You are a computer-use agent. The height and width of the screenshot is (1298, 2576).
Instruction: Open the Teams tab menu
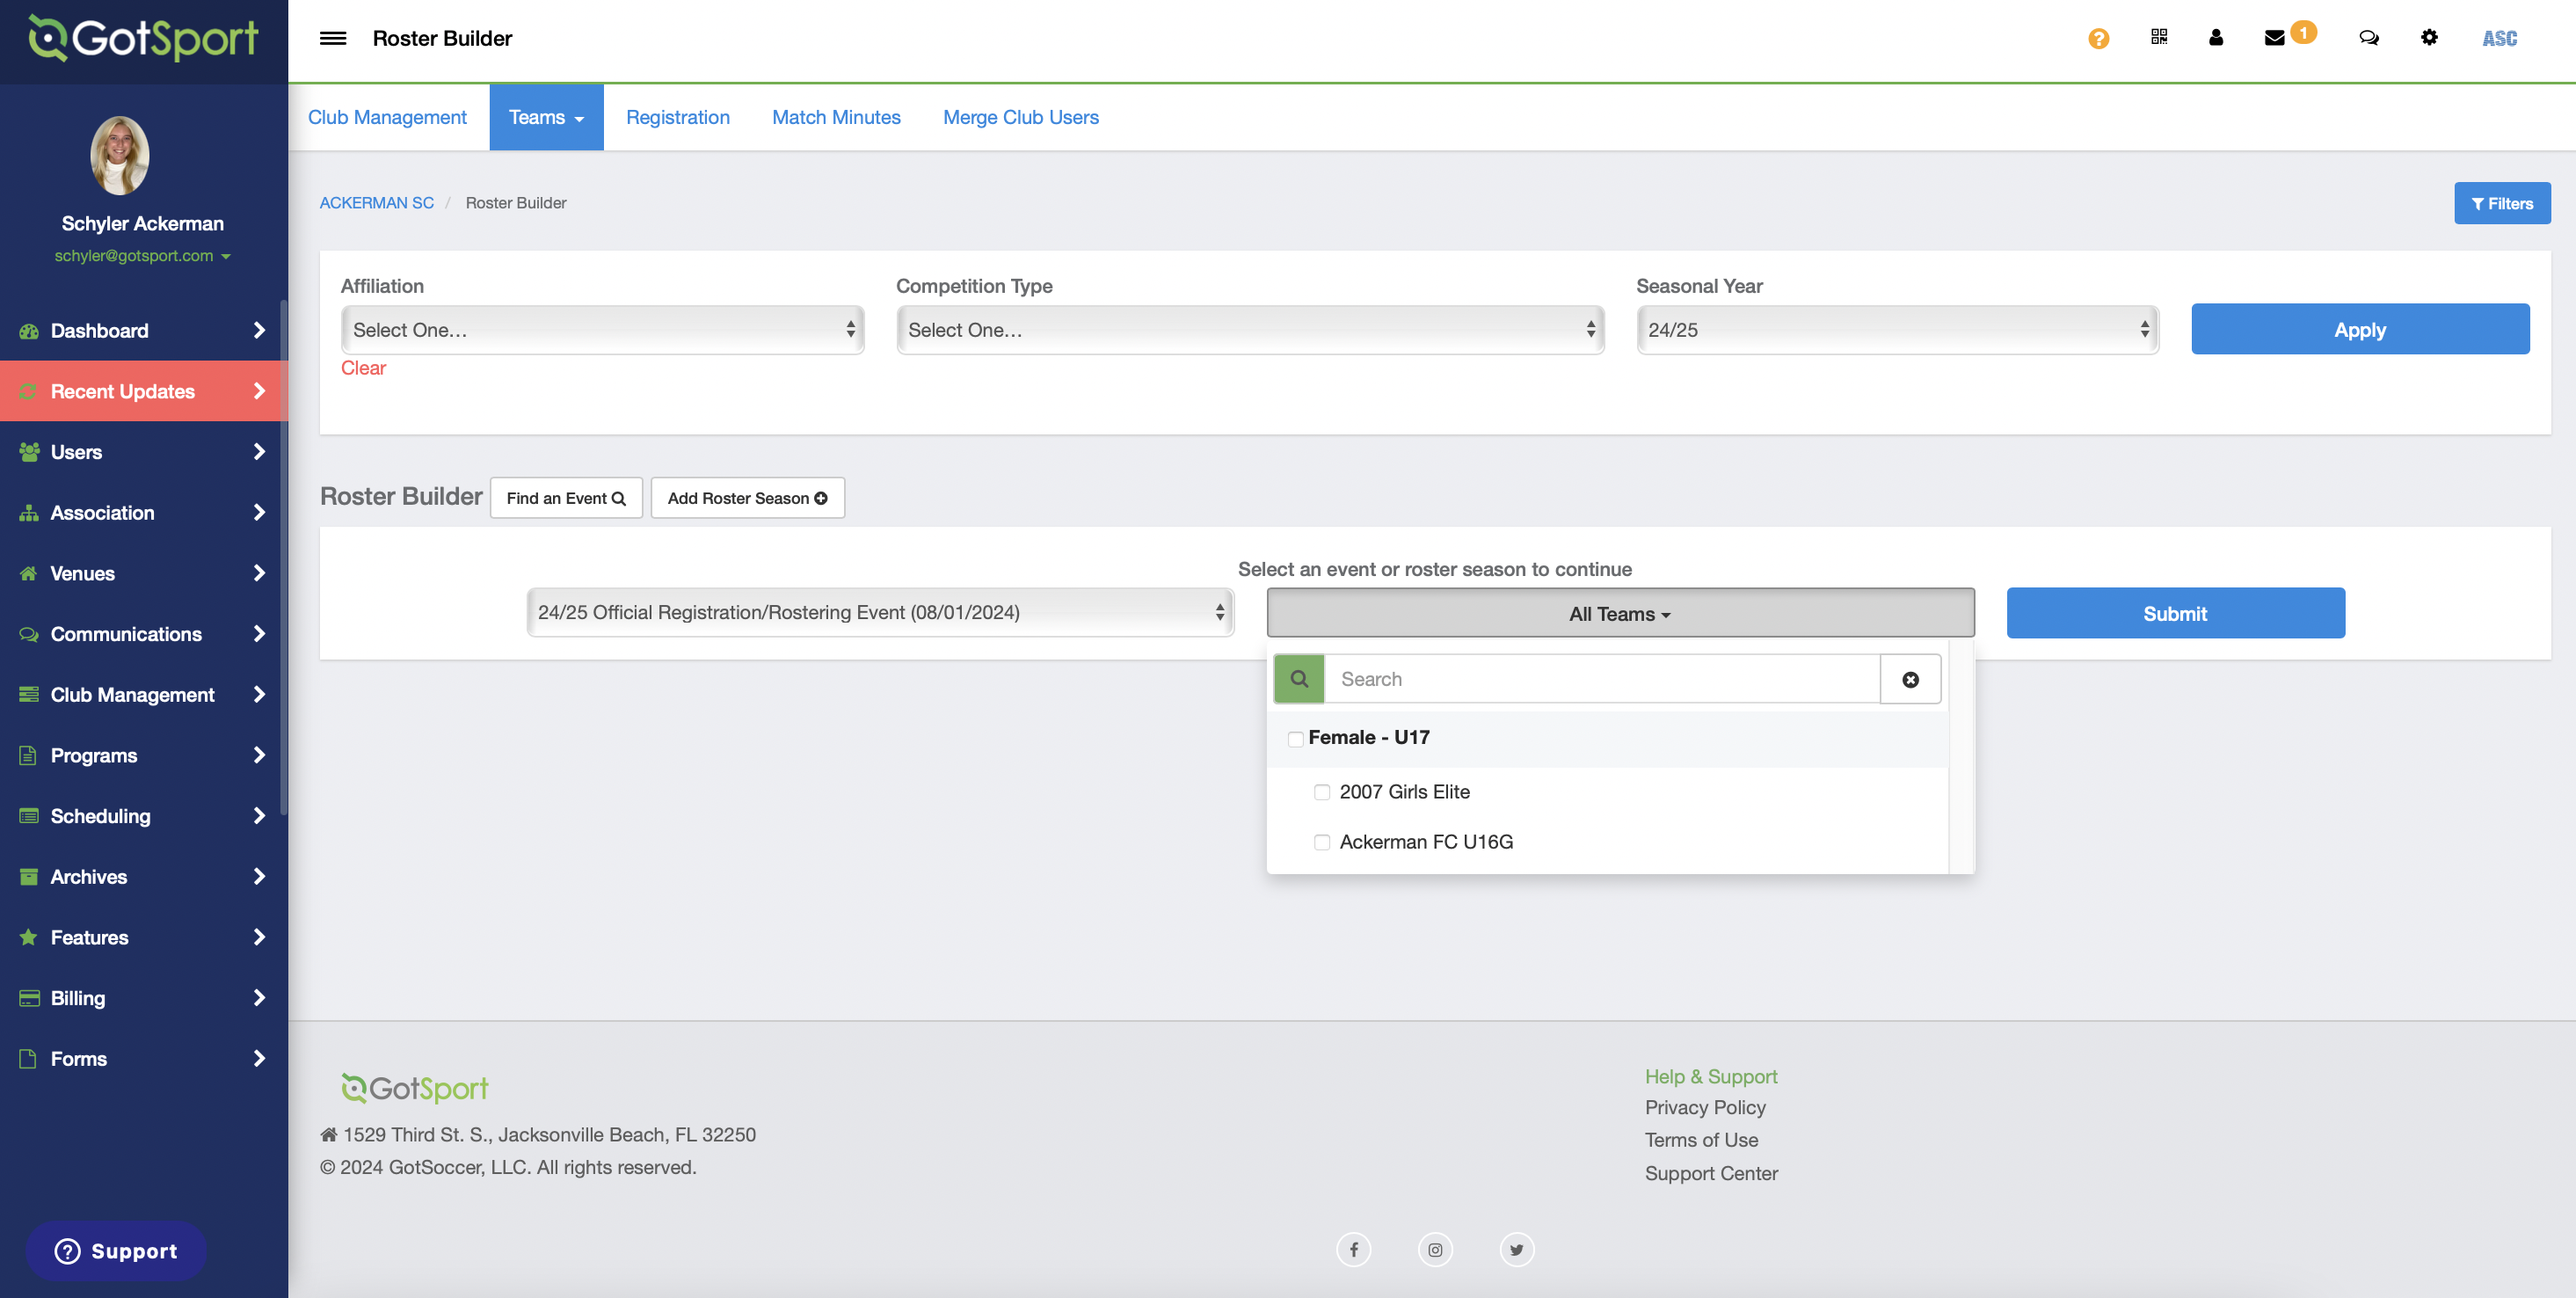point(546,117)
